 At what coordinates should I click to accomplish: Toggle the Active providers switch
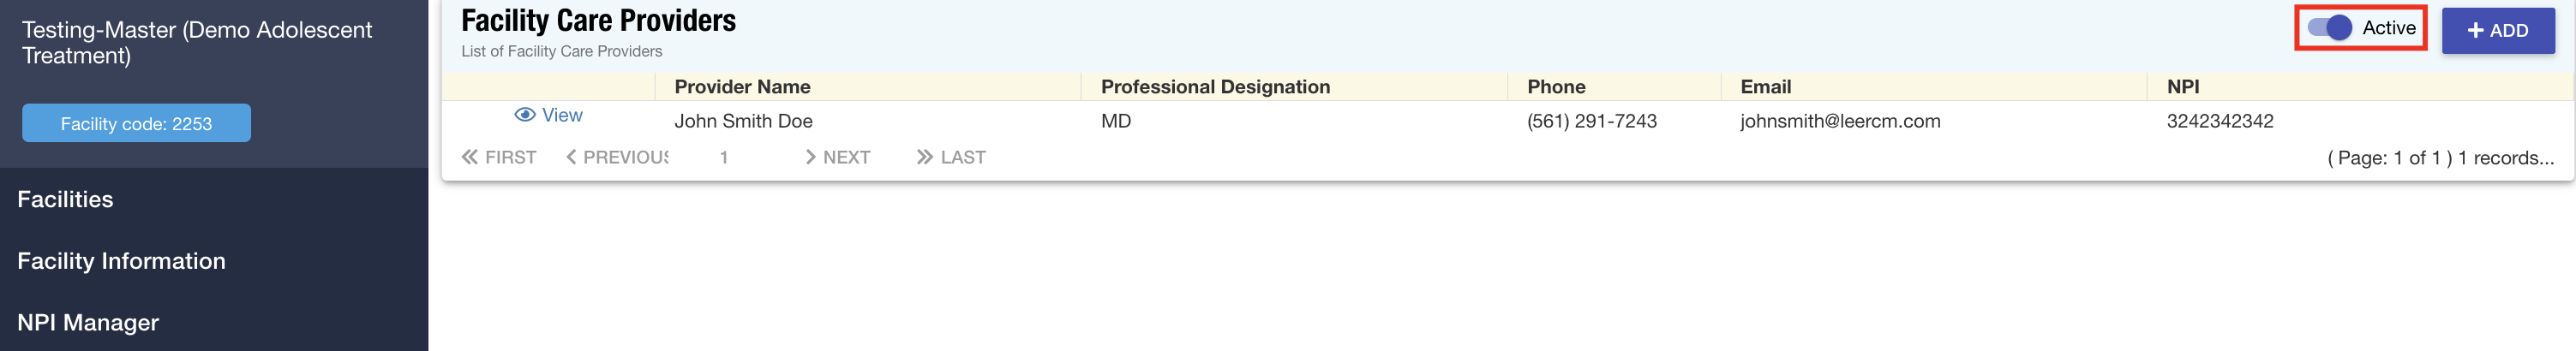coord(2329,28)
